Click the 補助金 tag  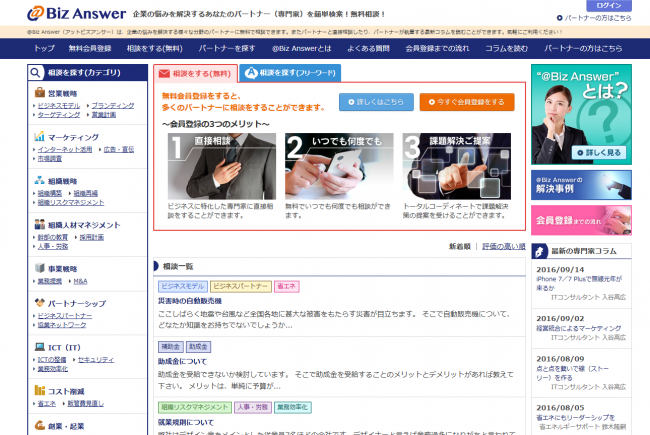[x=170, y=347]
